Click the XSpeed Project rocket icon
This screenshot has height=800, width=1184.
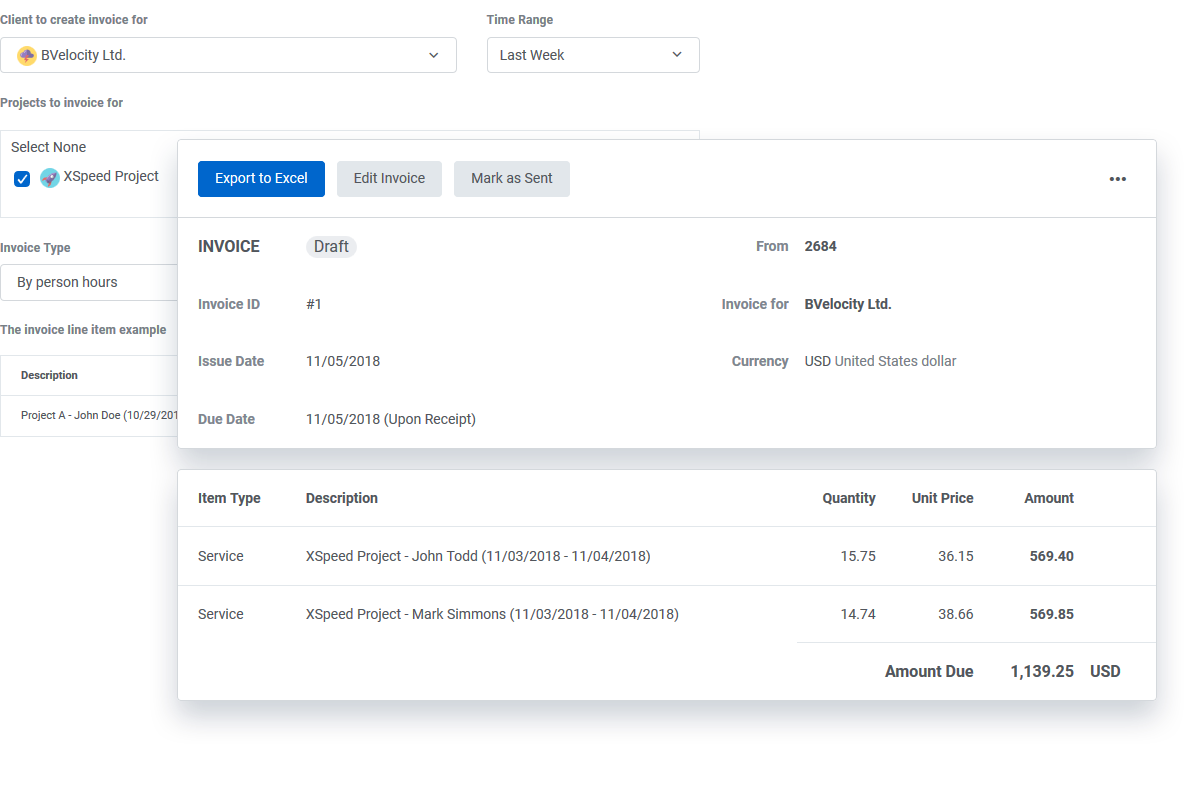(x=50, y=178)
